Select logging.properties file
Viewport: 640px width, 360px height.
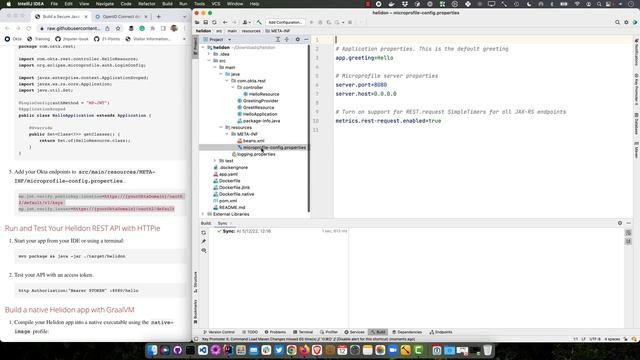click(x=253, y=154)
